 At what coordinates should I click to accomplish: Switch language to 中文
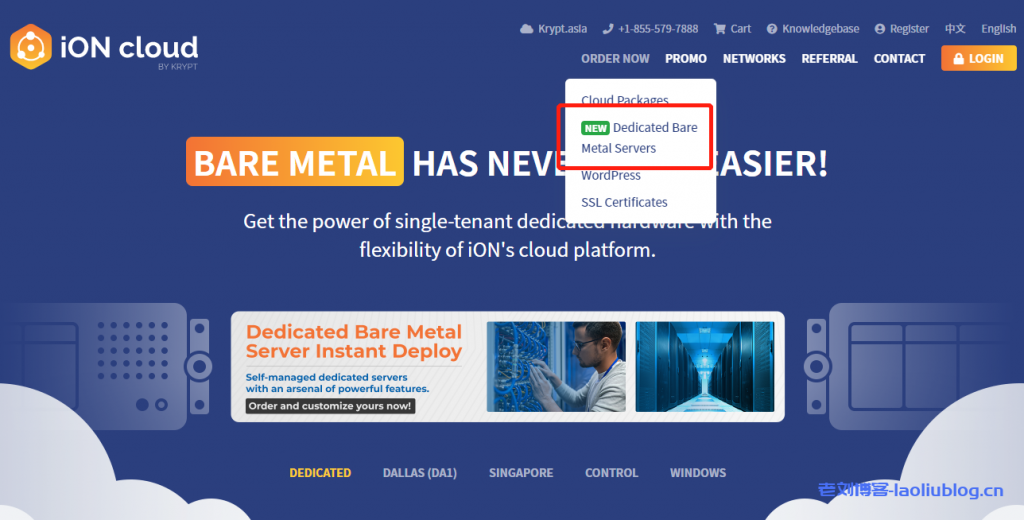(955, 29)
